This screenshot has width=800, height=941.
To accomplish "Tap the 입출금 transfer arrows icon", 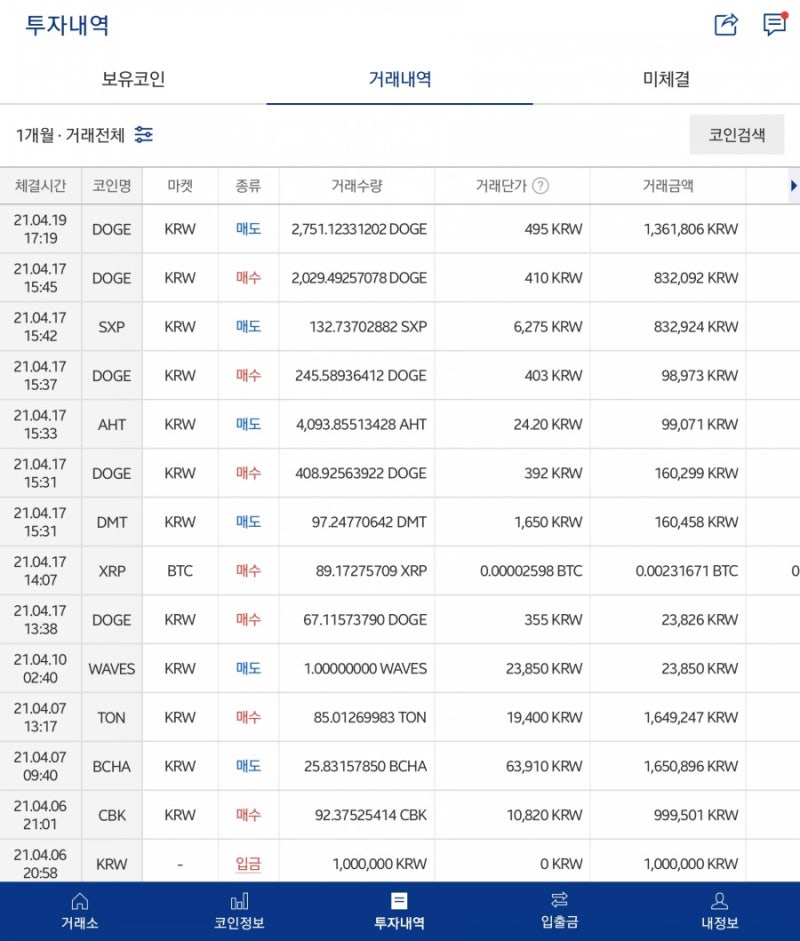I will (559, 900).
